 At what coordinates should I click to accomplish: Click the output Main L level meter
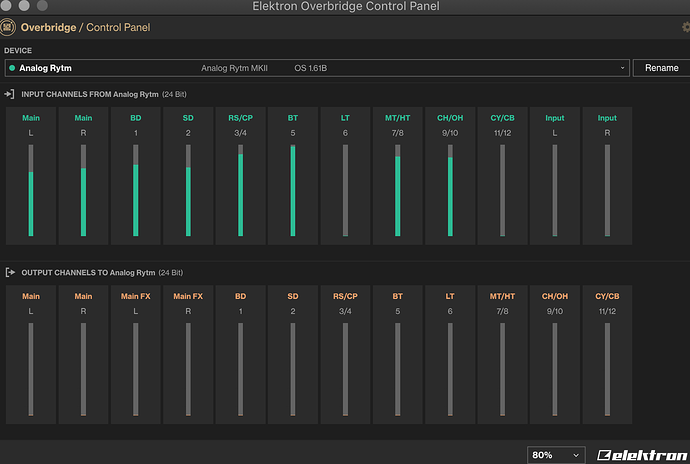click(31, 369)
